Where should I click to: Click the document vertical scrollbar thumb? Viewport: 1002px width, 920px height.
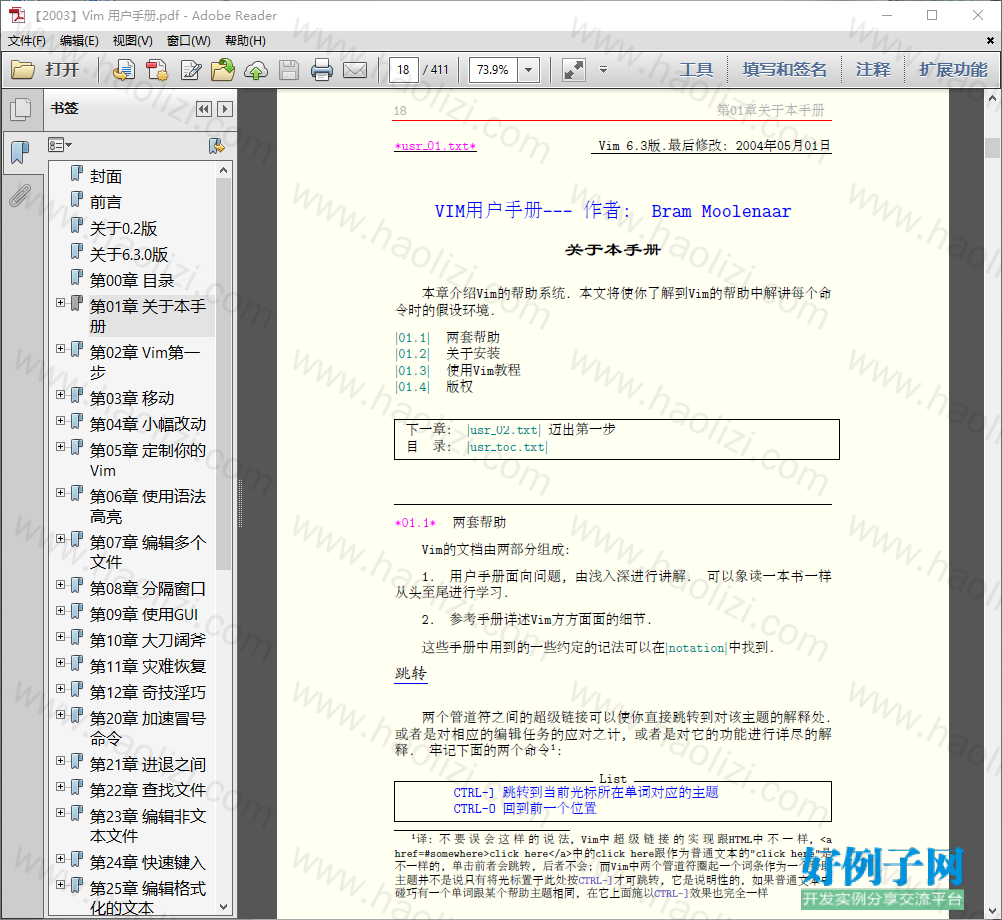tap(992, 148)
